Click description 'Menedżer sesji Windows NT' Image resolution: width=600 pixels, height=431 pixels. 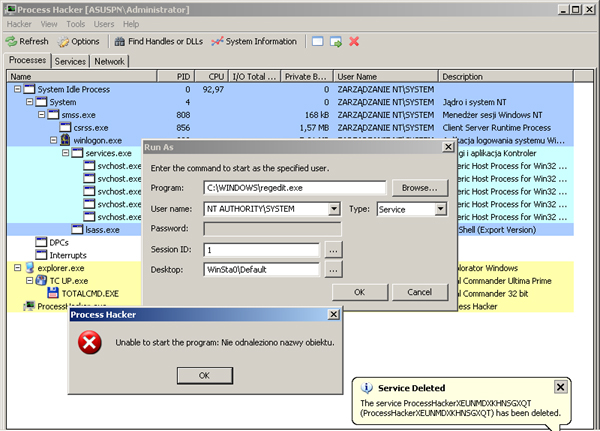pyautogui.click(x=492, y=115)
